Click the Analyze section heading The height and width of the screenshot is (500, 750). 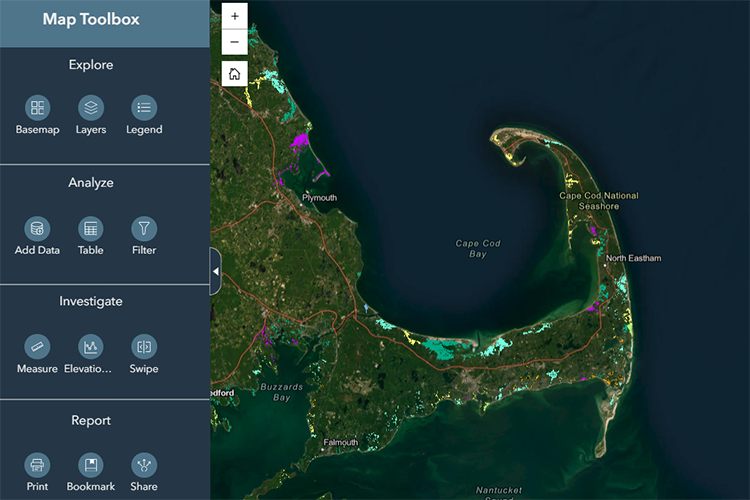(91, 182)
